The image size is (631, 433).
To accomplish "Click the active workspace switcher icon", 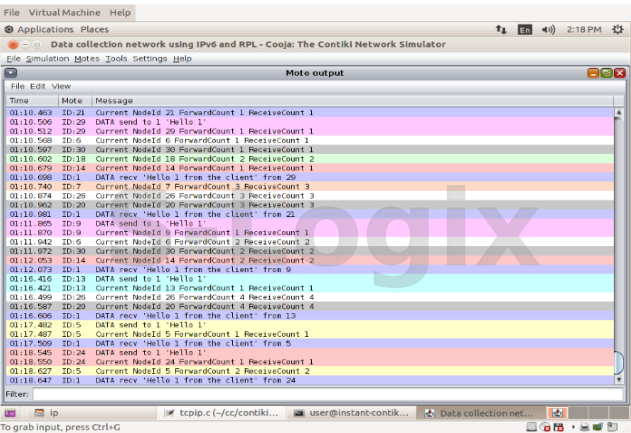I will pyautogui.click(x=557, y=413).
